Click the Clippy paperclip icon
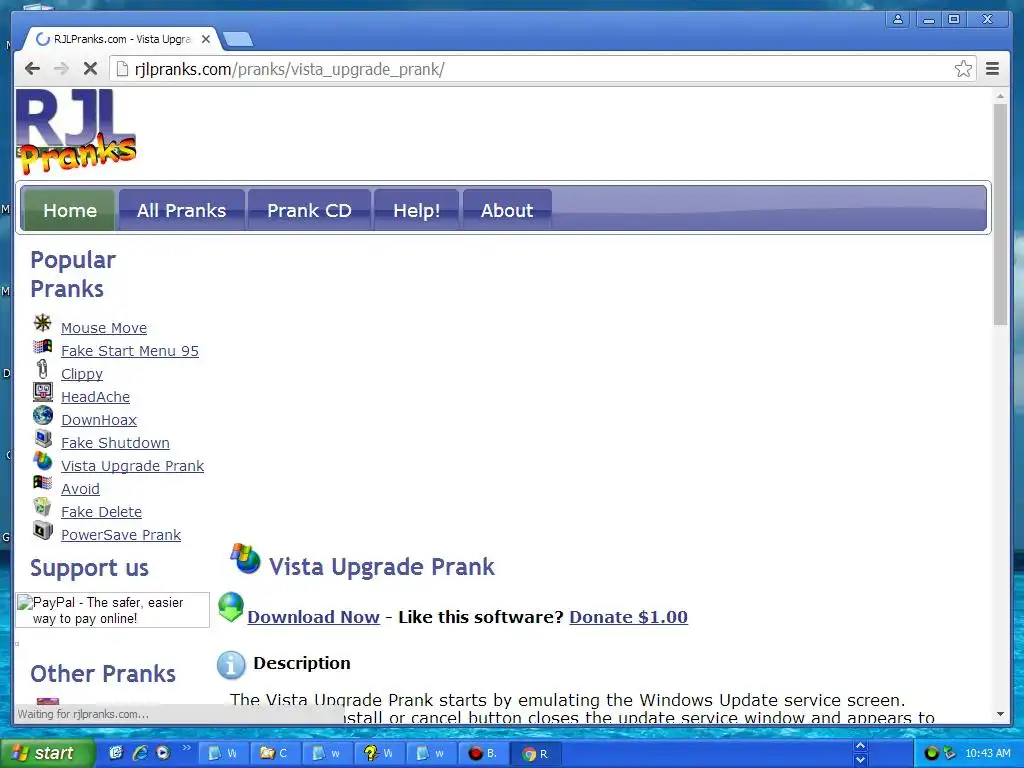 click(42, 369)
